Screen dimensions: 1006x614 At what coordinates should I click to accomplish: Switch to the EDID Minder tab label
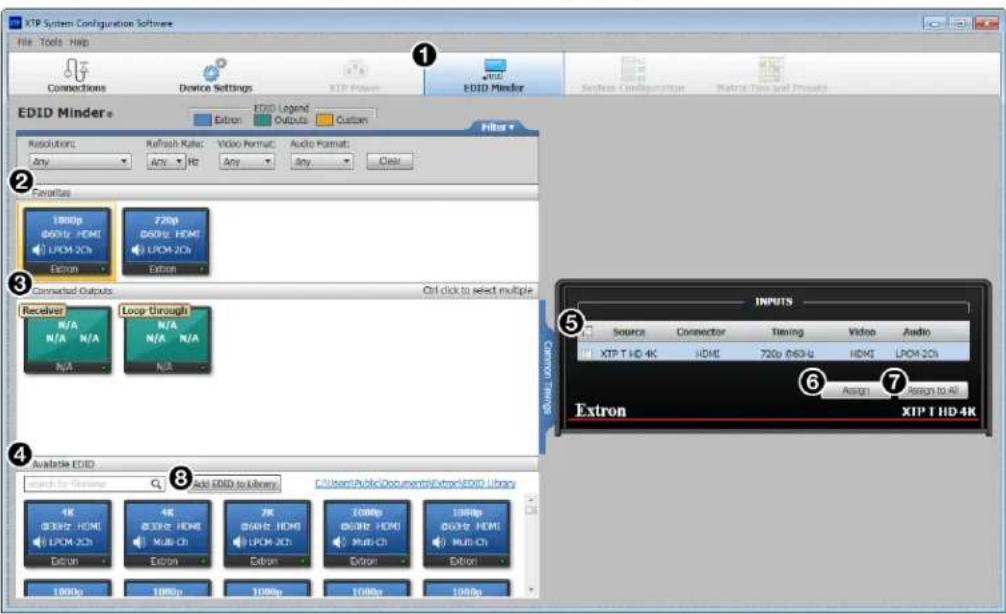(494, 88)
